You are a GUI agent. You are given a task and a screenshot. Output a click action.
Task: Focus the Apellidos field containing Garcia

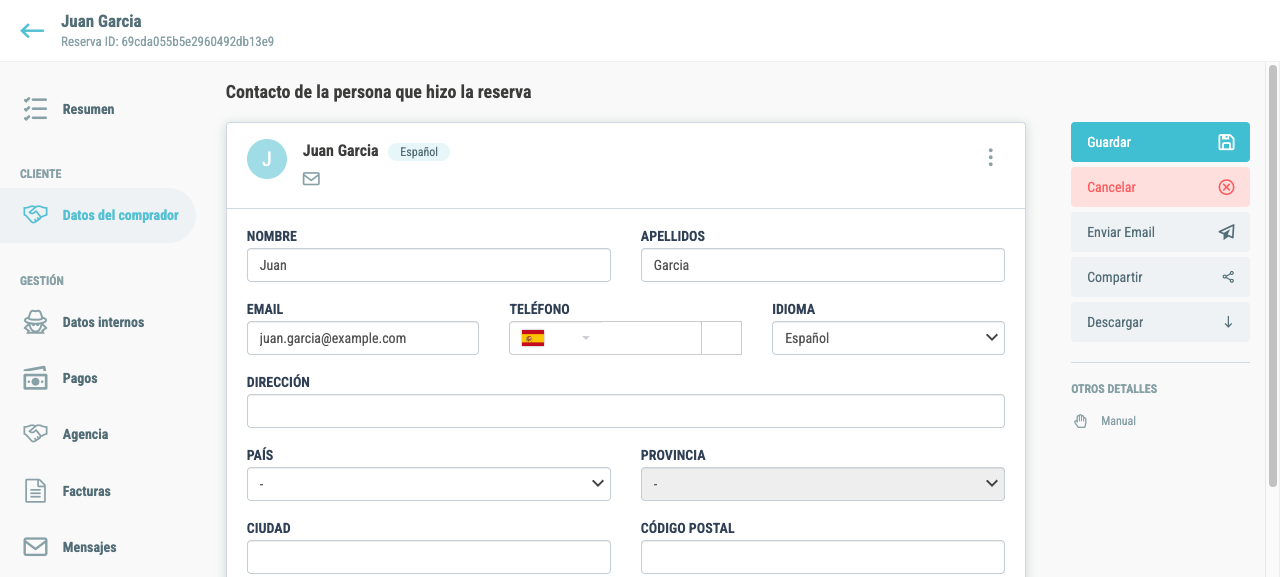[x=822, y=265]
